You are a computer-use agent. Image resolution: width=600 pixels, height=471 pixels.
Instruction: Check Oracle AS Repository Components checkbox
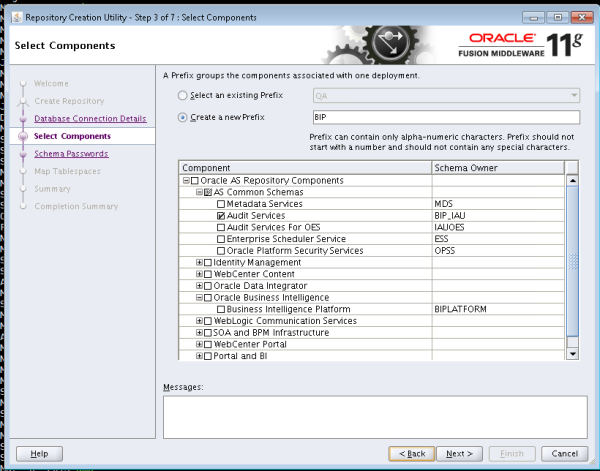(195, 181)
